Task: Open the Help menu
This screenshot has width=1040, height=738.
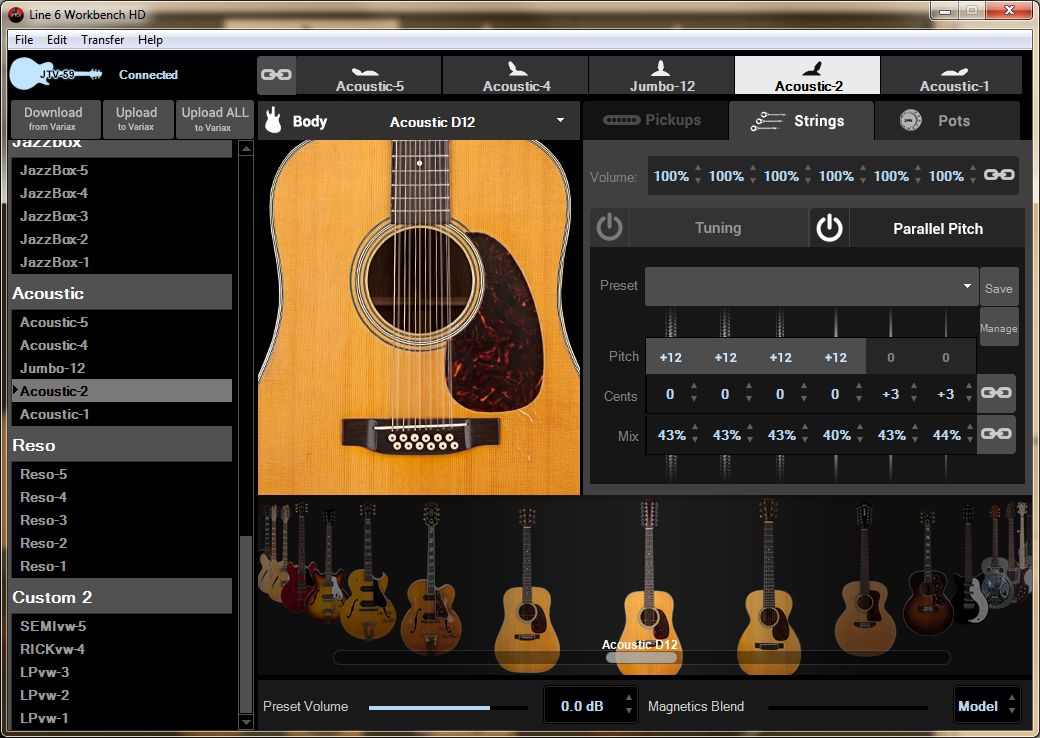Action: 150,40
